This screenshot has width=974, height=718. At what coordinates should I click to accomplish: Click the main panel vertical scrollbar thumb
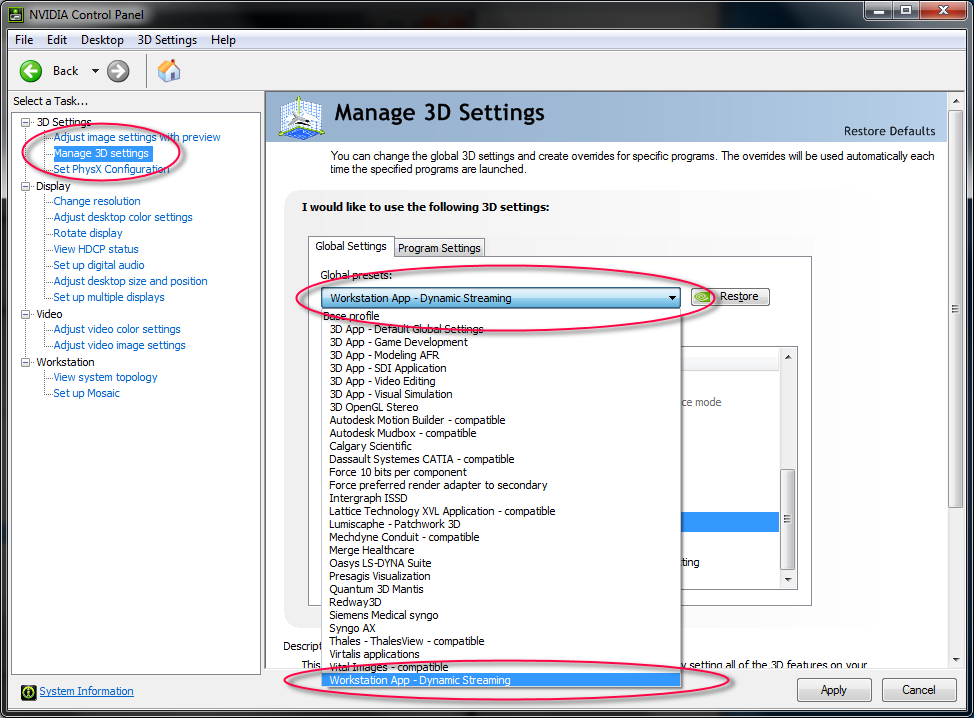click(x=955, y=309)
